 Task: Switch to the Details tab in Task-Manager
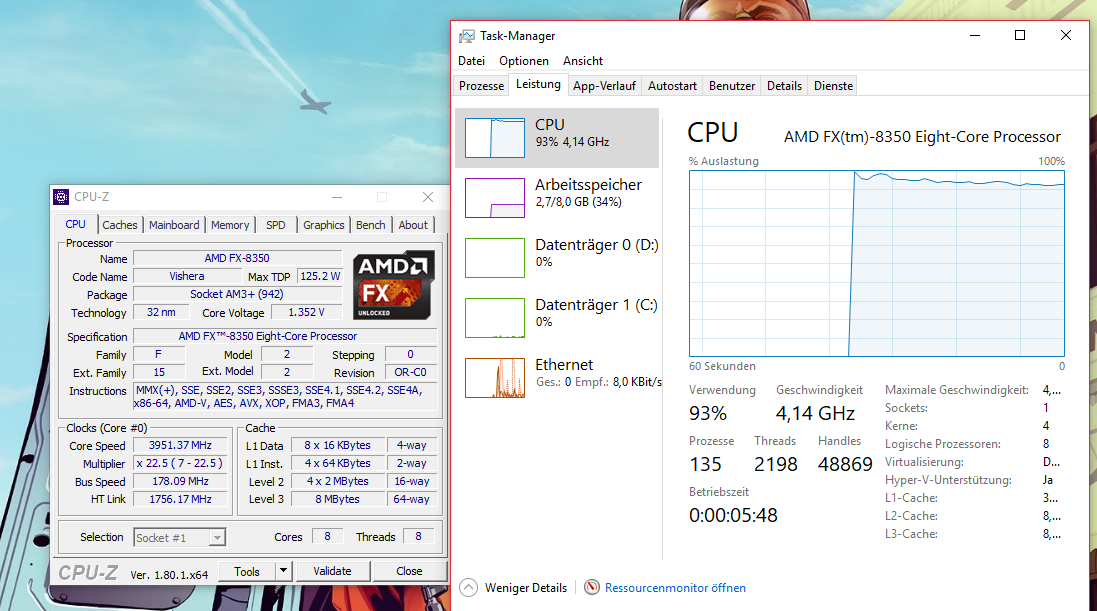tap(784, 86)
